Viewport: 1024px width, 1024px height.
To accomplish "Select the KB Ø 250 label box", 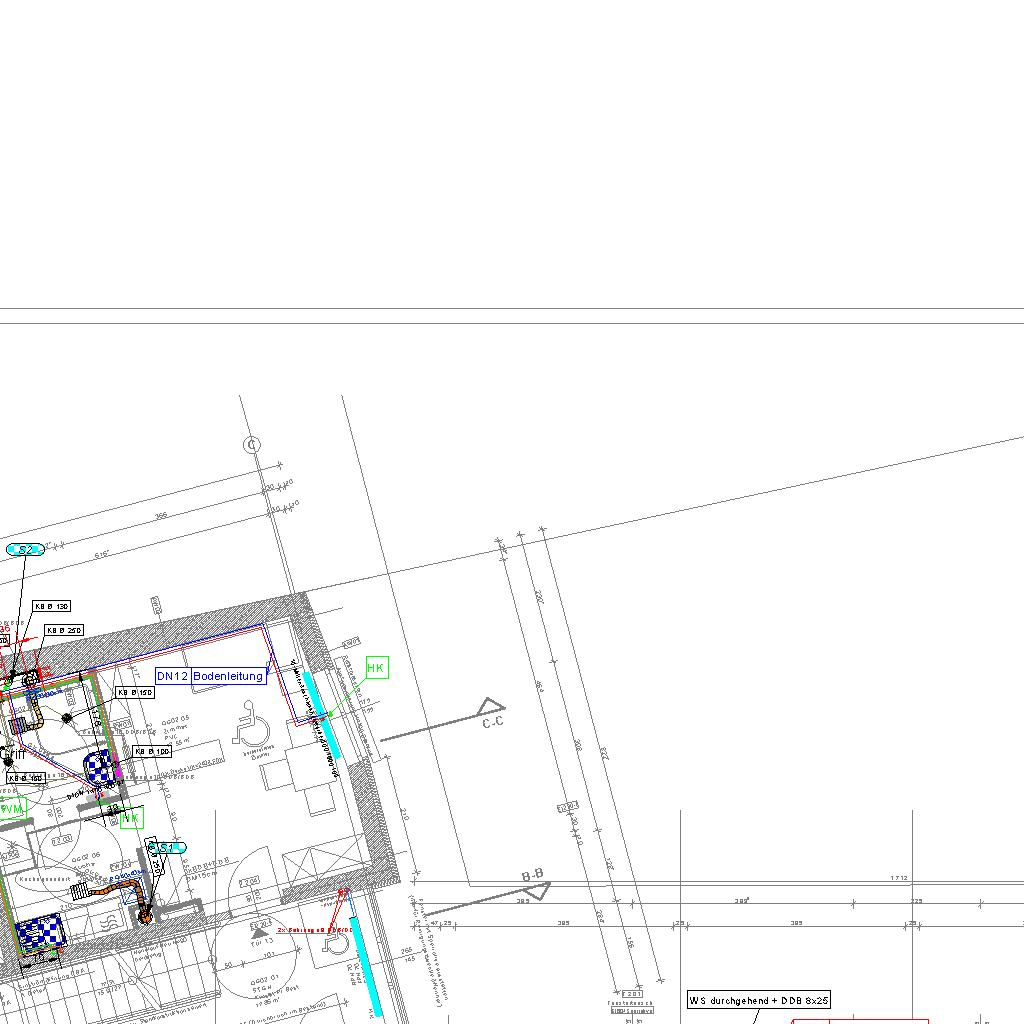I will tap(63, 630).
